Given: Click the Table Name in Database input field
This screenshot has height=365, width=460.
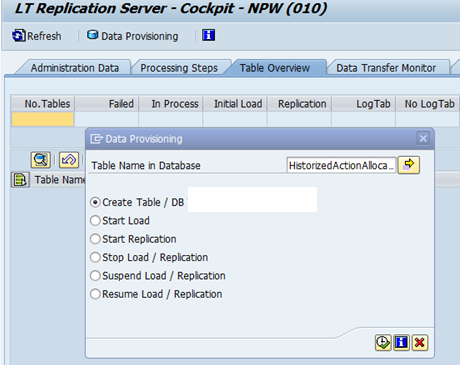Looking at the screenshot, I should (341, 165).
